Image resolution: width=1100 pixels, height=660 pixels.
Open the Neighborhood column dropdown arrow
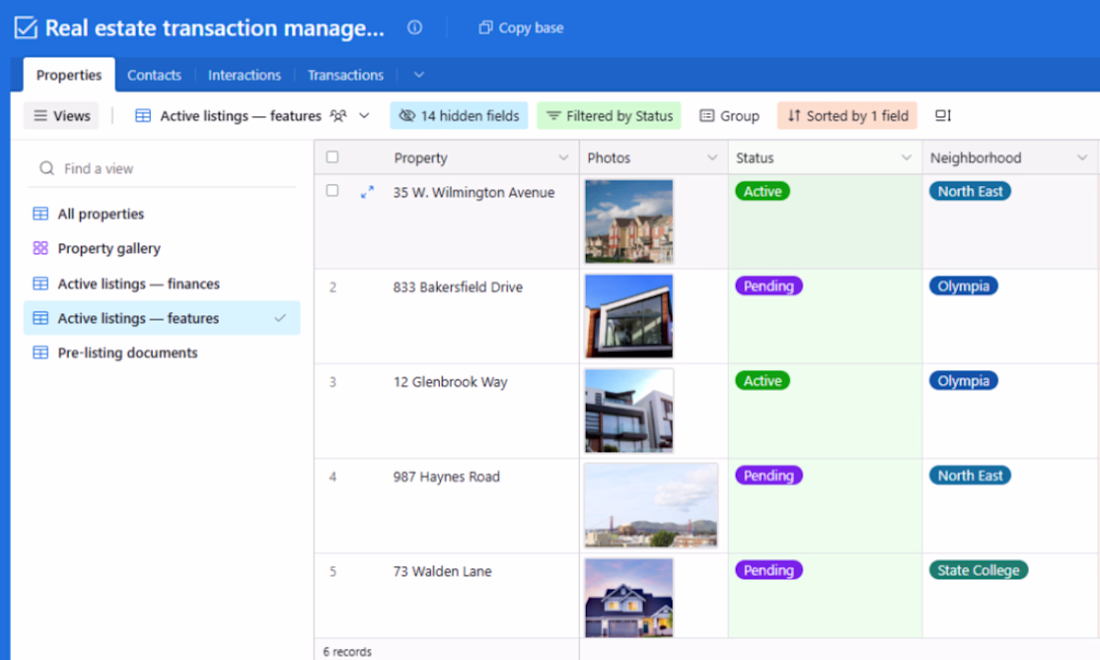point(1082,158)
